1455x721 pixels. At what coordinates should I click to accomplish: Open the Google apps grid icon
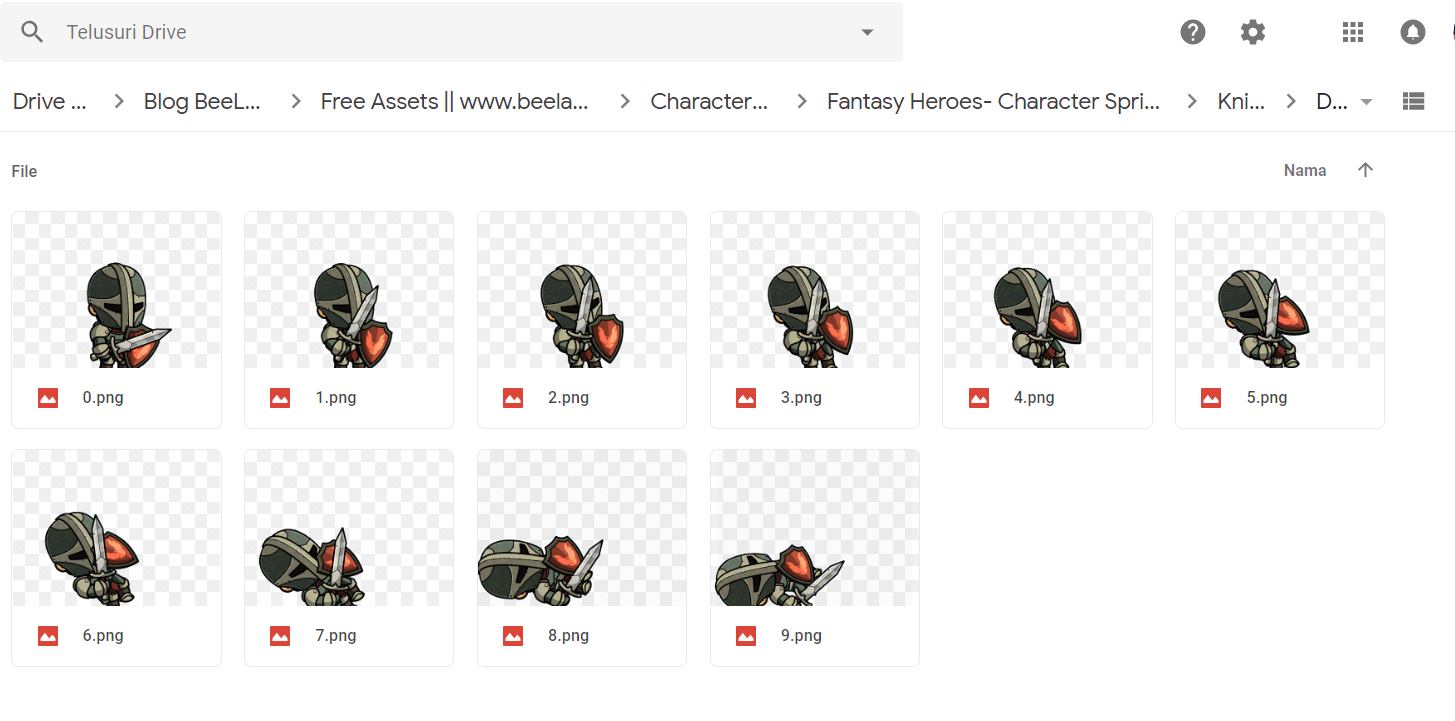[1353, 32]
